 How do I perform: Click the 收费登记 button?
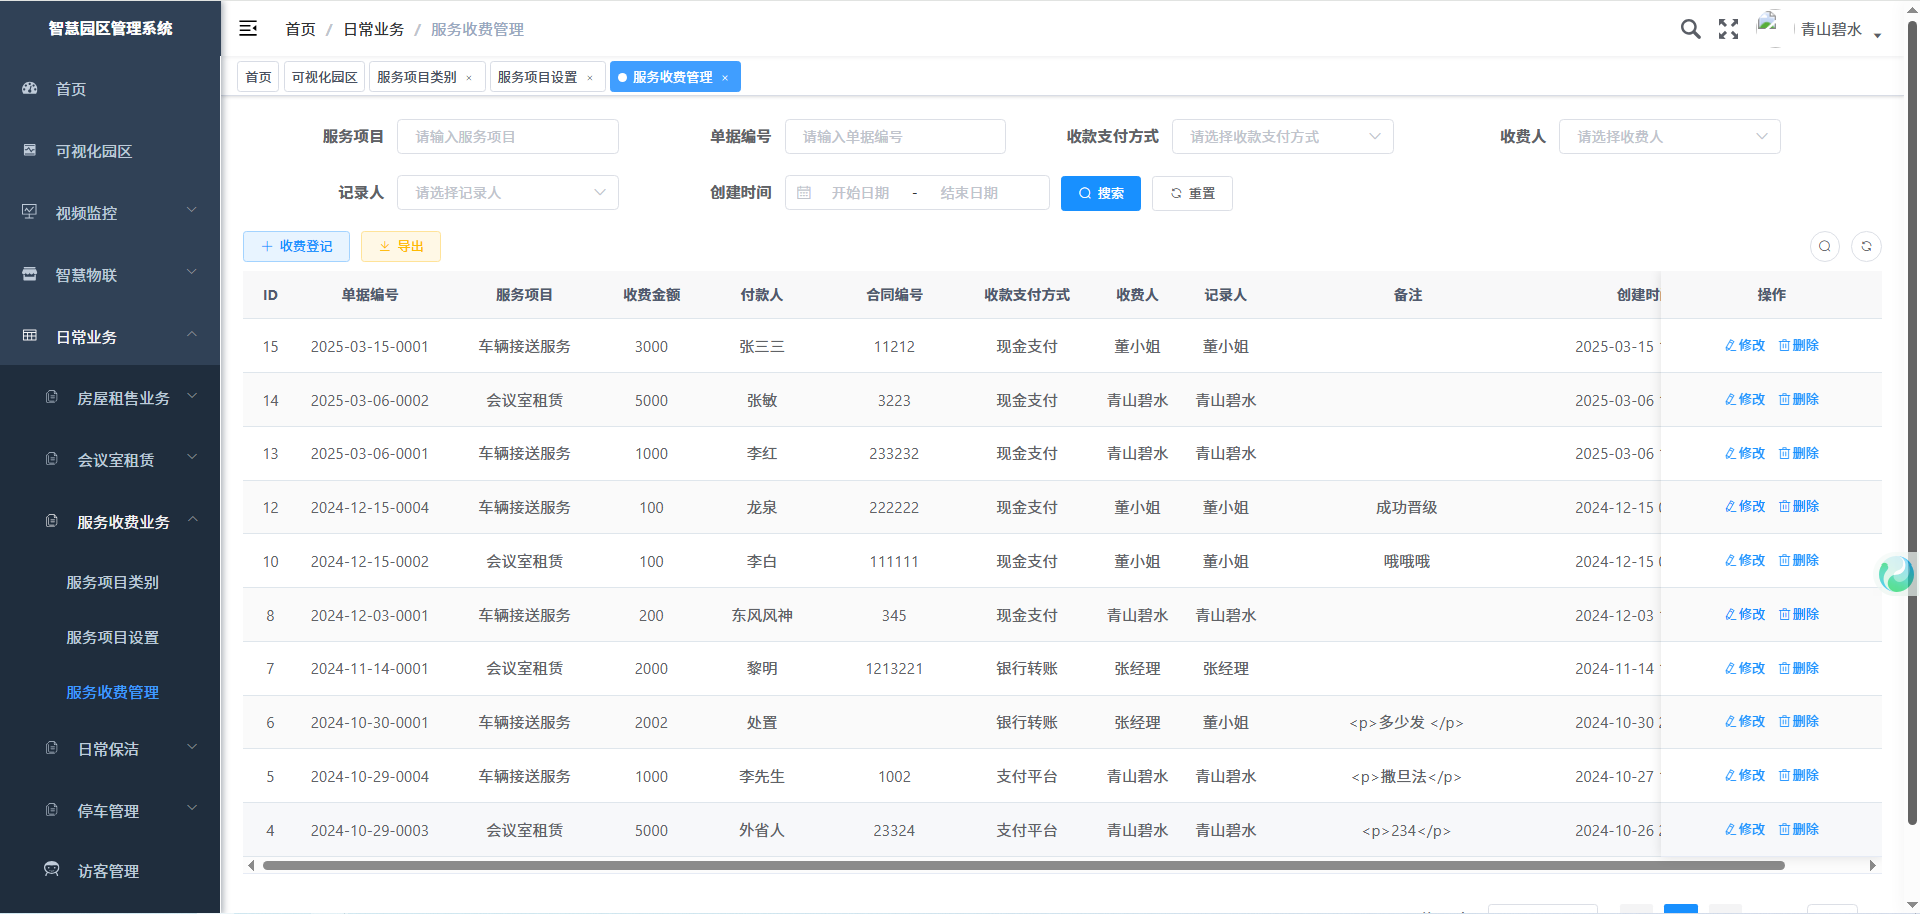point(296,246)
